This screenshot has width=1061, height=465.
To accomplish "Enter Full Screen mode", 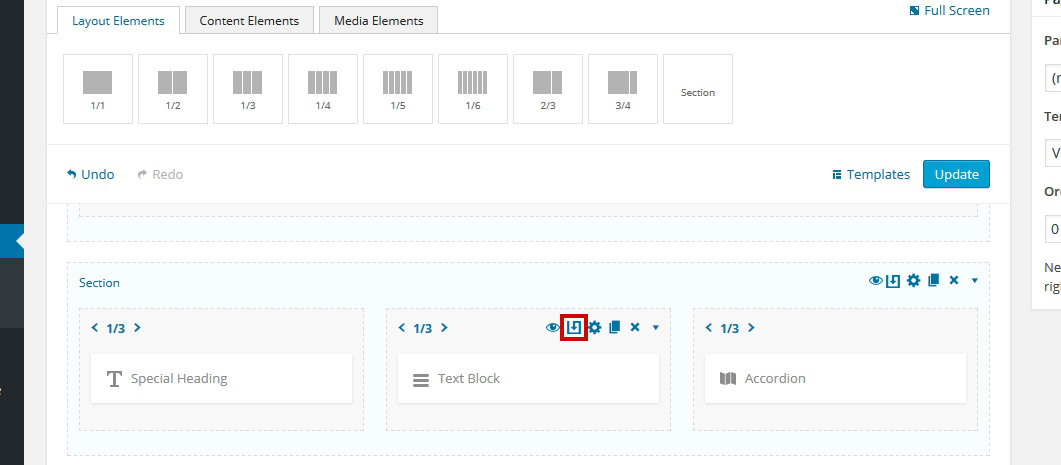I will pos(949,11).
